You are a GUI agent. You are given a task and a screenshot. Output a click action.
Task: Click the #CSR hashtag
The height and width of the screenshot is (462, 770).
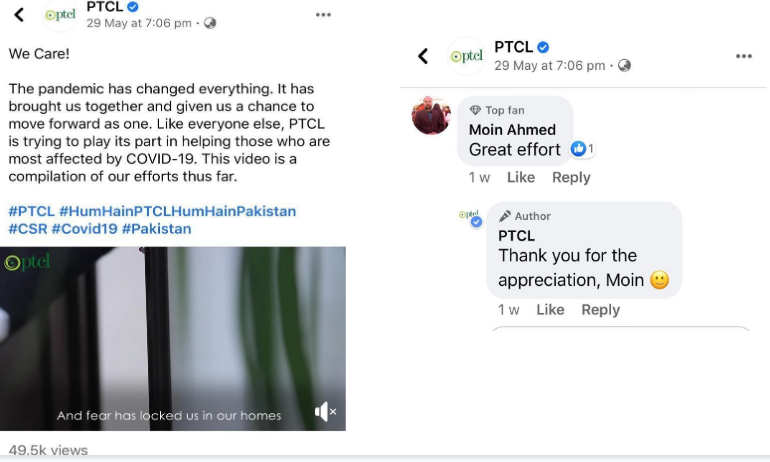point(27,229)
